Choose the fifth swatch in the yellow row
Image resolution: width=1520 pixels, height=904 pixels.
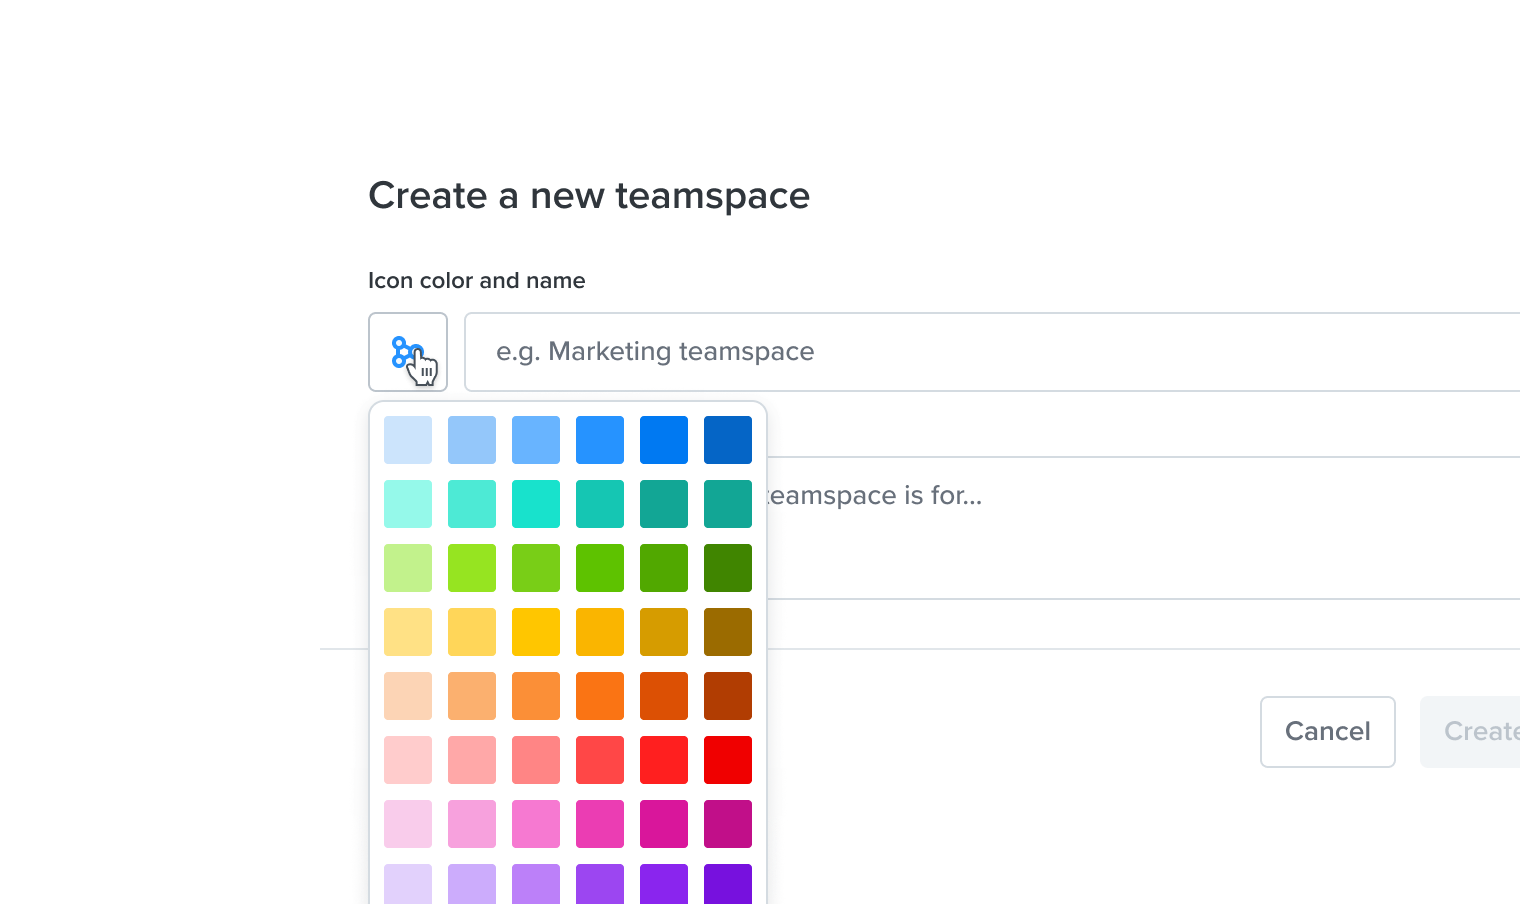tap(664, 632)
